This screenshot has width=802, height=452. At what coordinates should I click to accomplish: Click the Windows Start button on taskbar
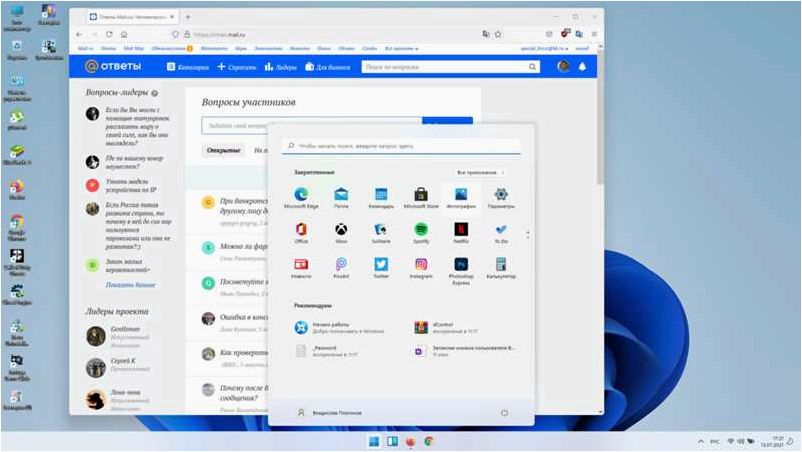coord(374,441)
